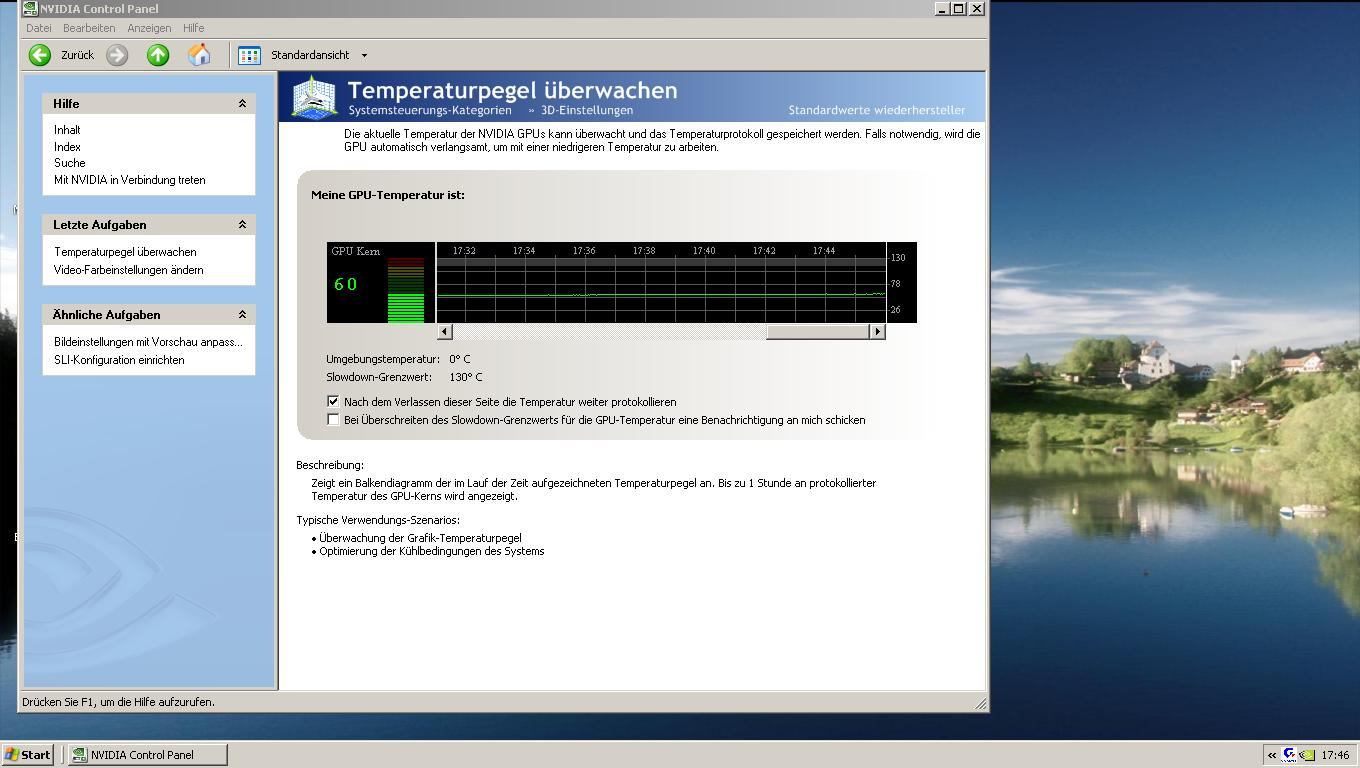Click the green 60 GPU temperature readout
The width and height of the screenshot is (1360, 768).
pos(346,284)
